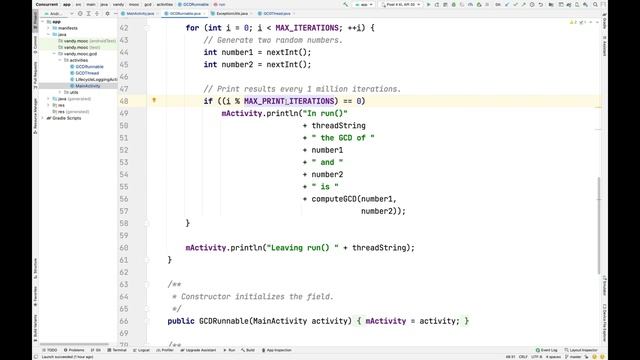Open the Logcat tool window
This screenshot has width=640, height=360.
coord(141,350)
